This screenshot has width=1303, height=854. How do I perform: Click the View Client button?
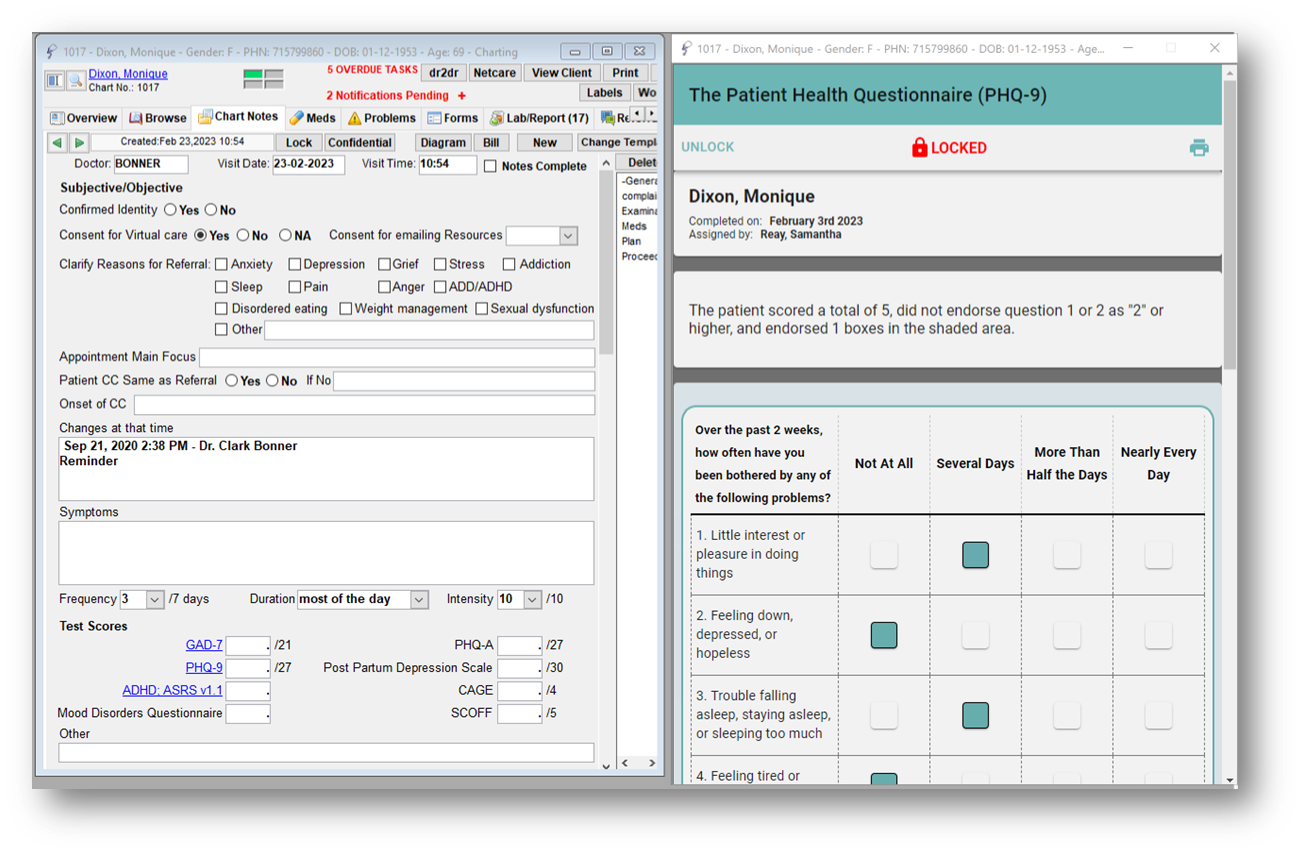(x=562, y=73)
